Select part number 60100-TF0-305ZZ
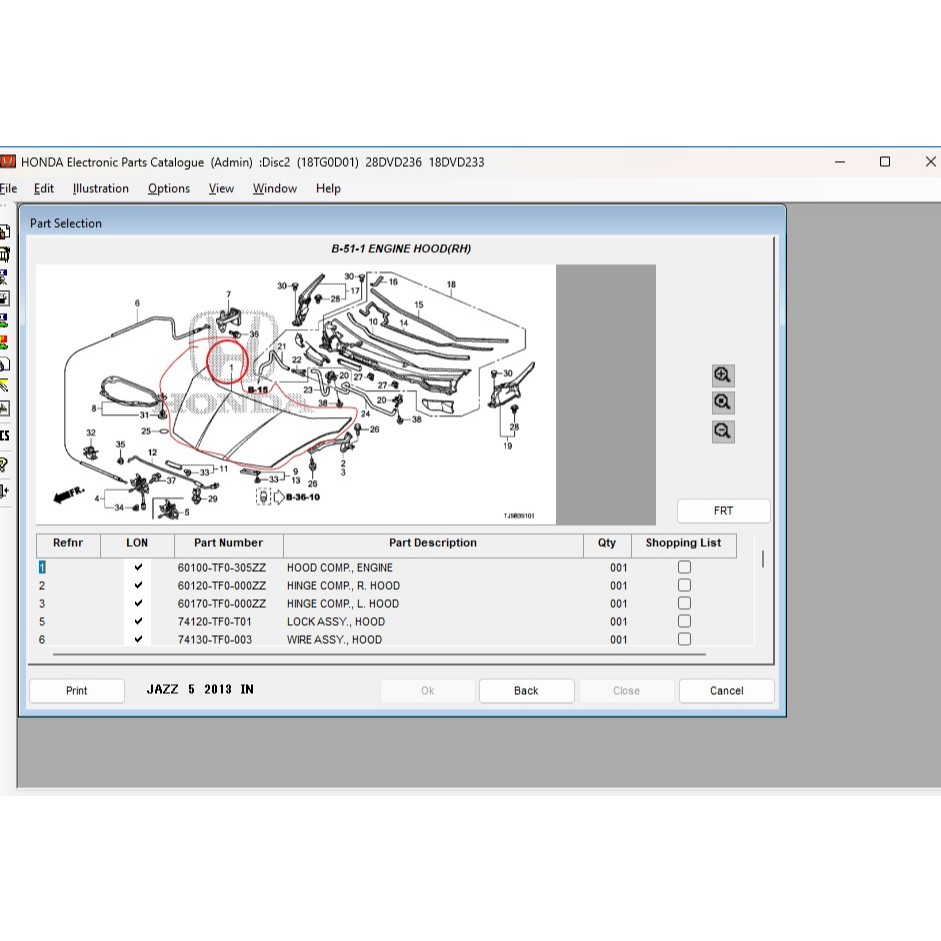Viewport: 941px width, 941px height. [x=221, y=568]
